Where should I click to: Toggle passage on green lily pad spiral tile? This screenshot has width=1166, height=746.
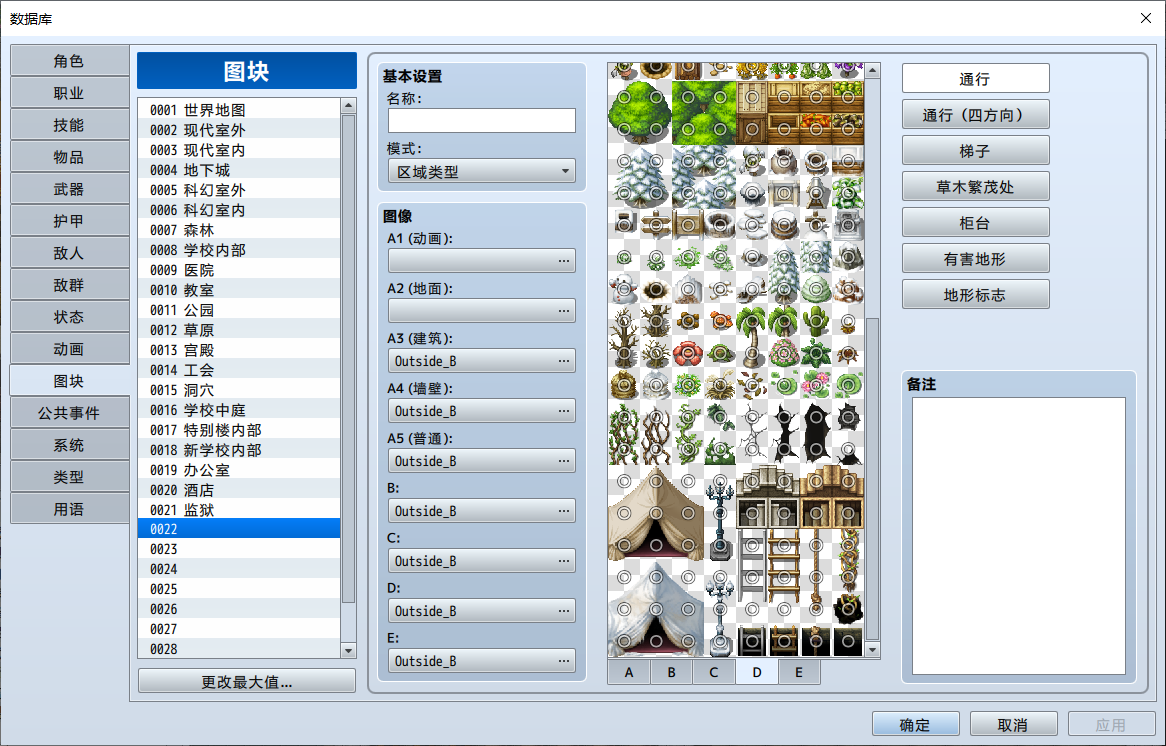point(848,385)
